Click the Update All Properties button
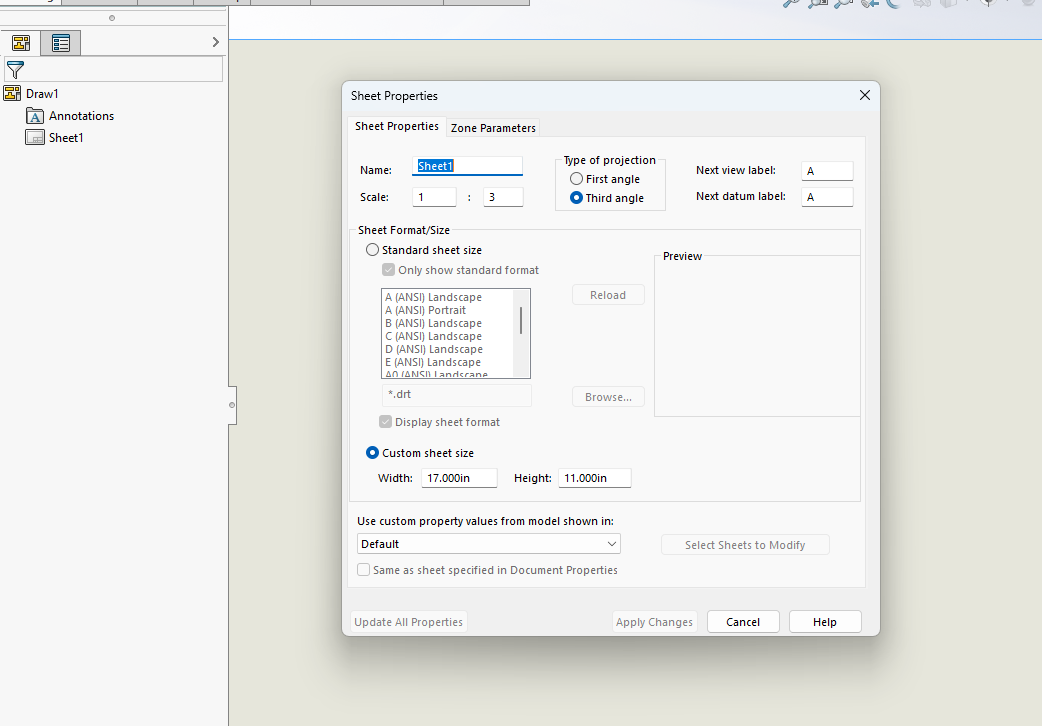 point(409,622)
